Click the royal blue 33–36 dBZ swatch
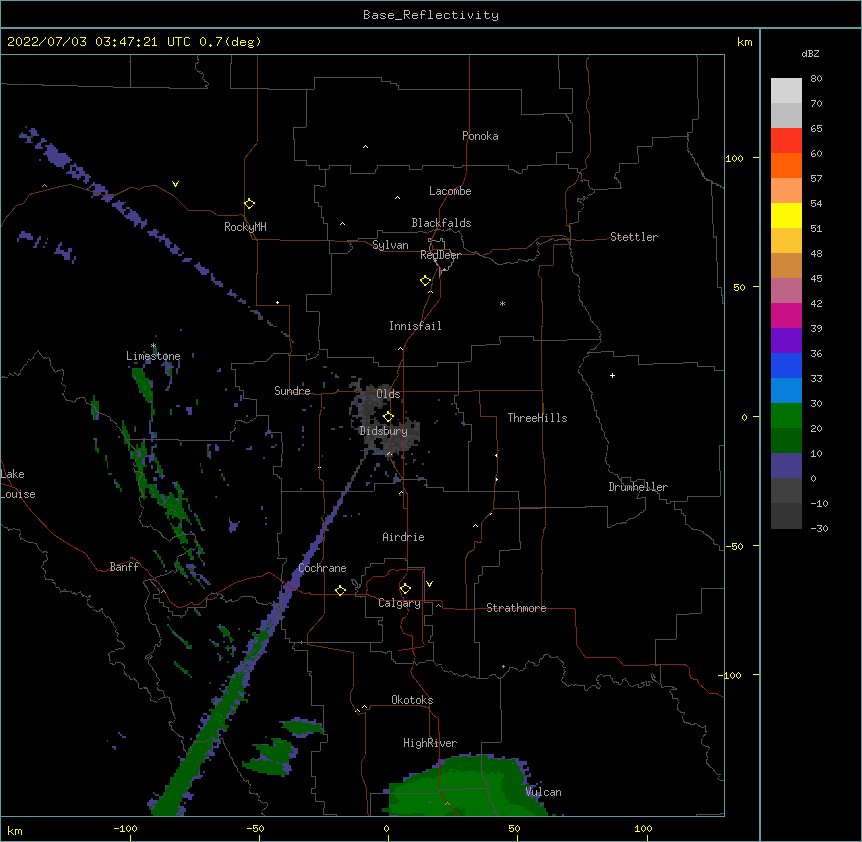The height and width of the screenshot is (842, 862). [x=786, y=366]
